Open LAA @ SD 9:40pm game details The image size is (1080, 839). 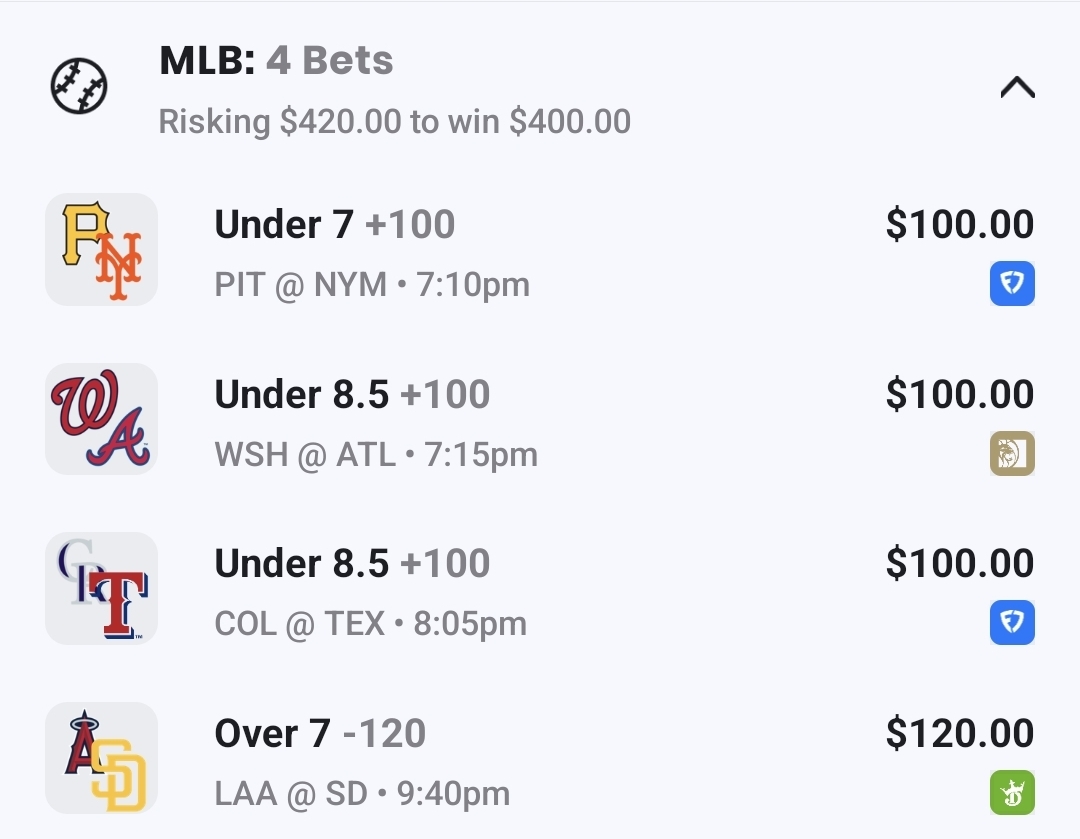point(362,795)
